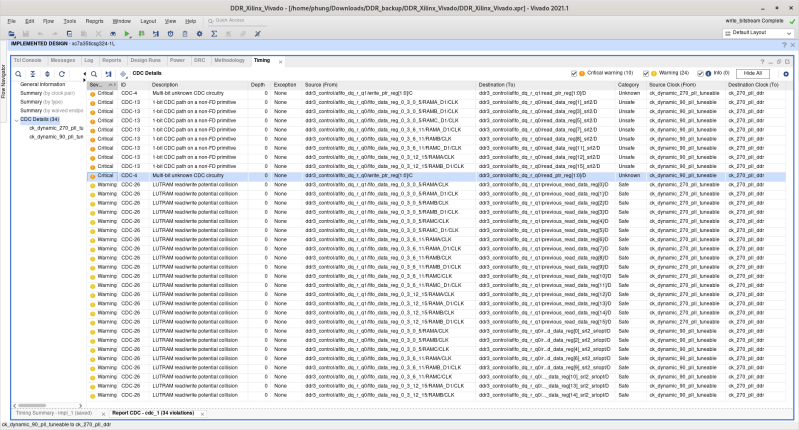The height and width of the screenshot is (430, 799).
Task: Uncheck the Critical warning (10) filter
Action: point(574,73)
